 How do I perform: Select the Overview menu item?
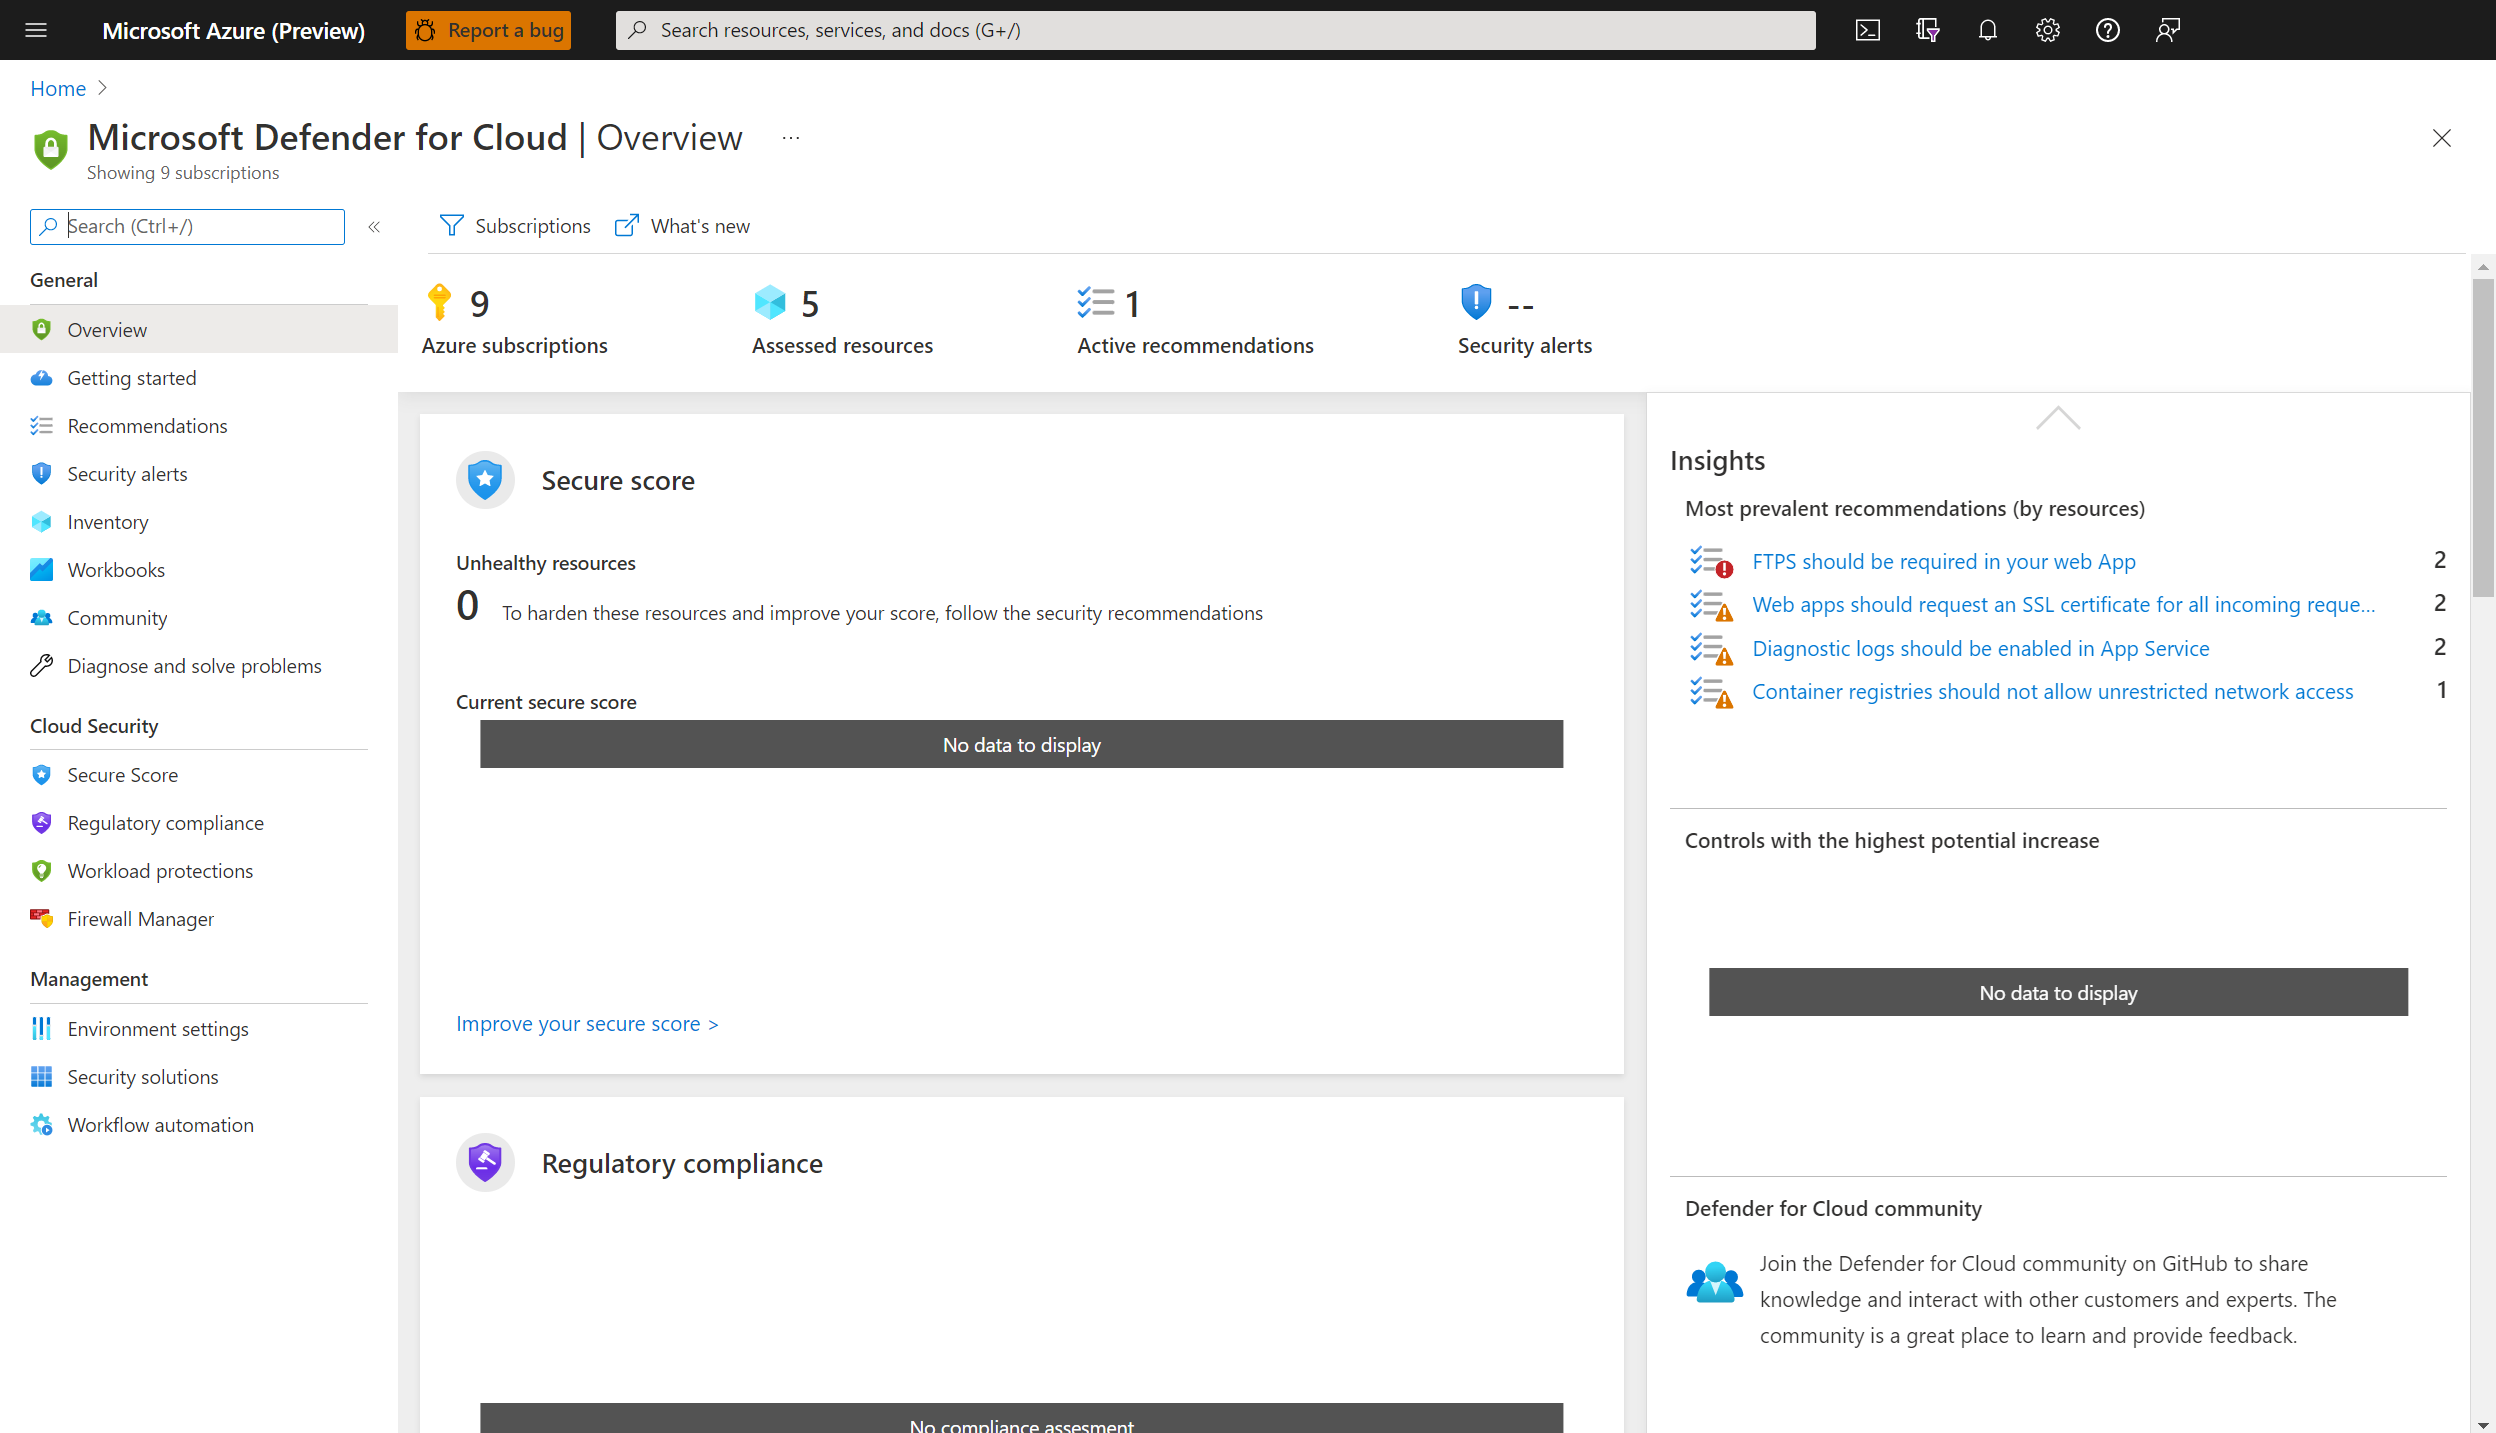click(105, 327)
